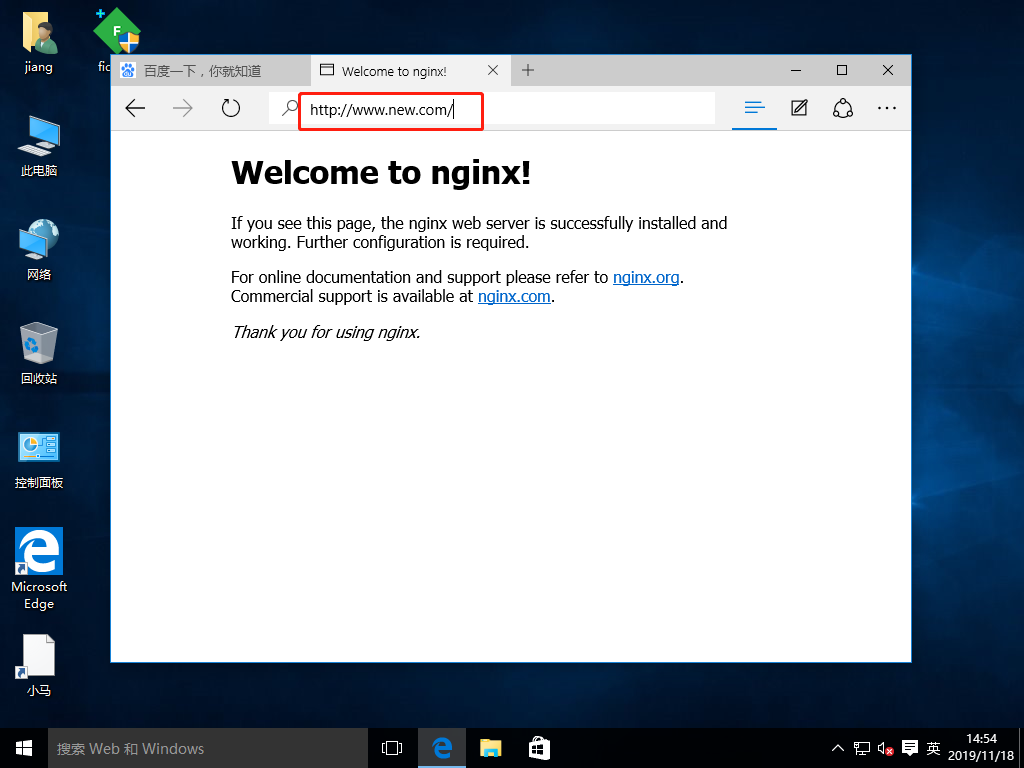Open File Explorer from the taskbar
1024x768 pixels.
click(490, 748)
